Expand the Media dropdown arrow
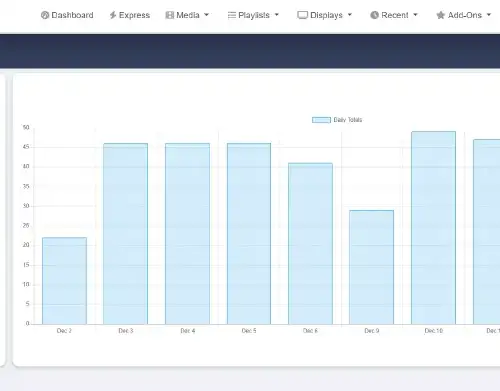This screenshot has width=500, height=391. pos(206,15)
